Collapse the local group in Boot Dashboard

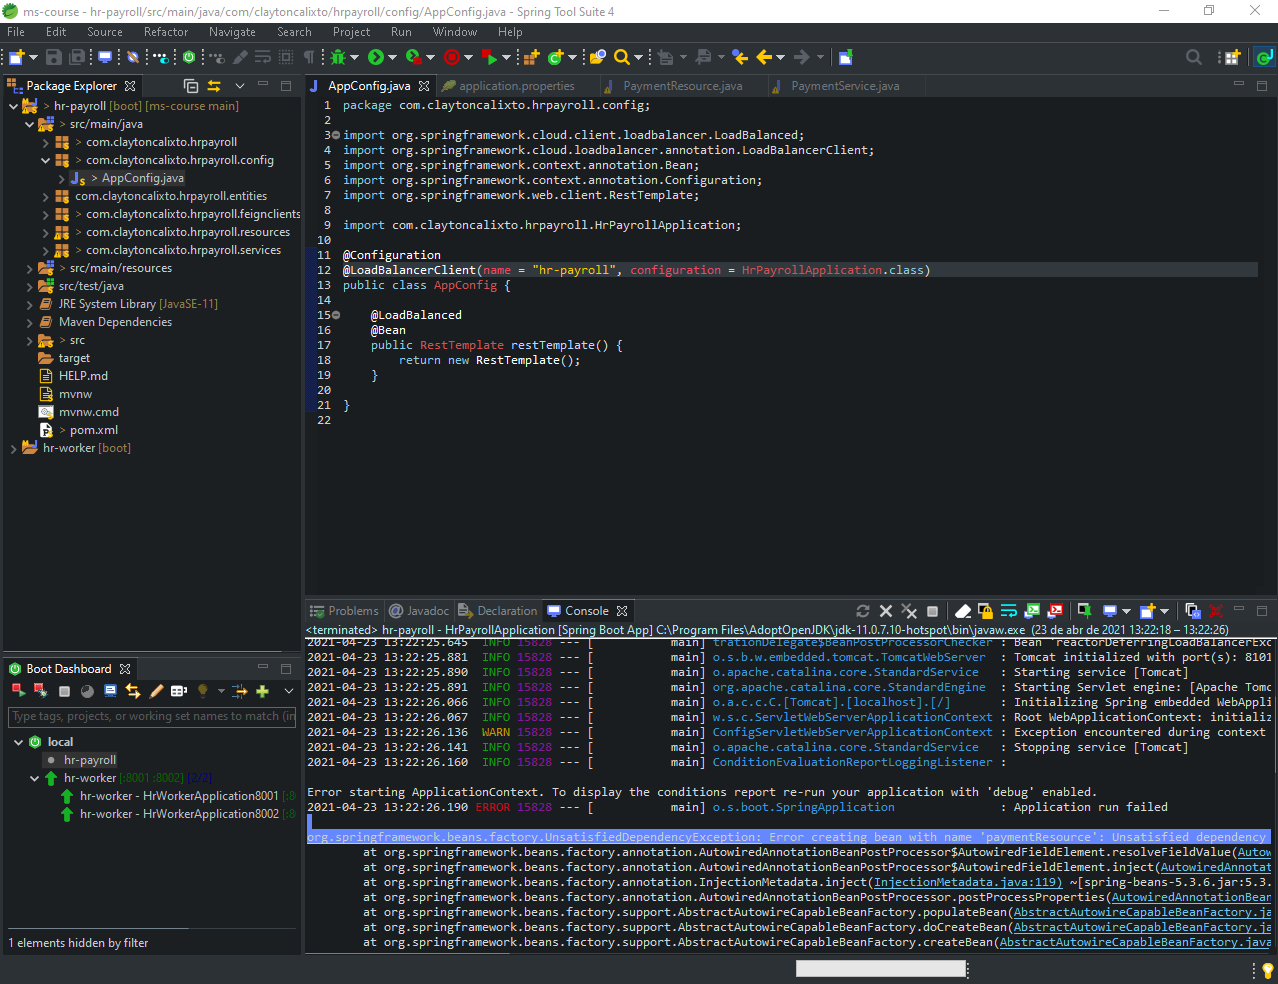pyautogui.click(x=19, y=742)
